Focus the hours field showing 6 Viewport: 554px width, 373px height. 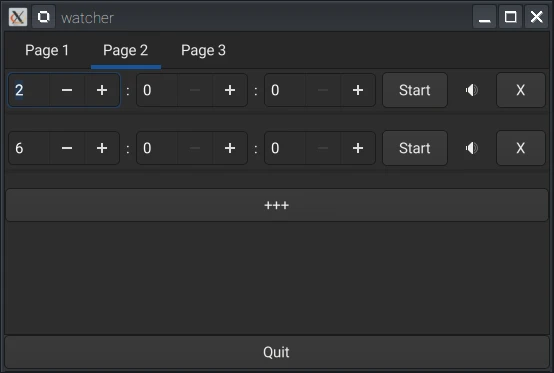point(29,148)
